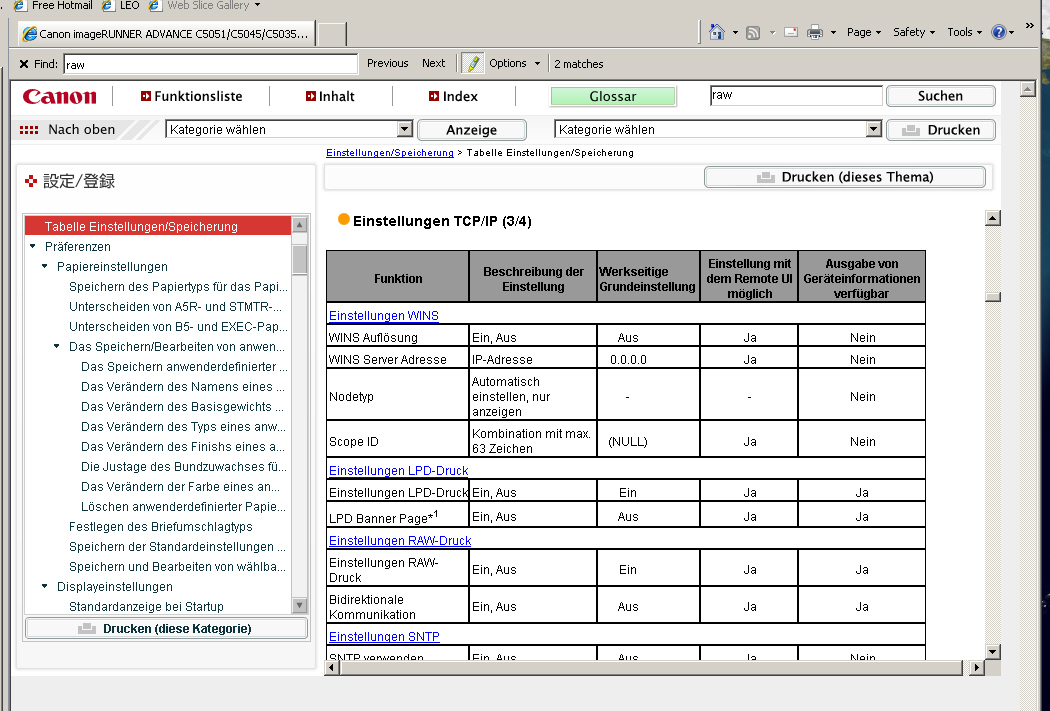Select Tabelle Einstellungen/Speicherung in the tree
This screenshot has width=1050, height=711.
coord(158,226)
